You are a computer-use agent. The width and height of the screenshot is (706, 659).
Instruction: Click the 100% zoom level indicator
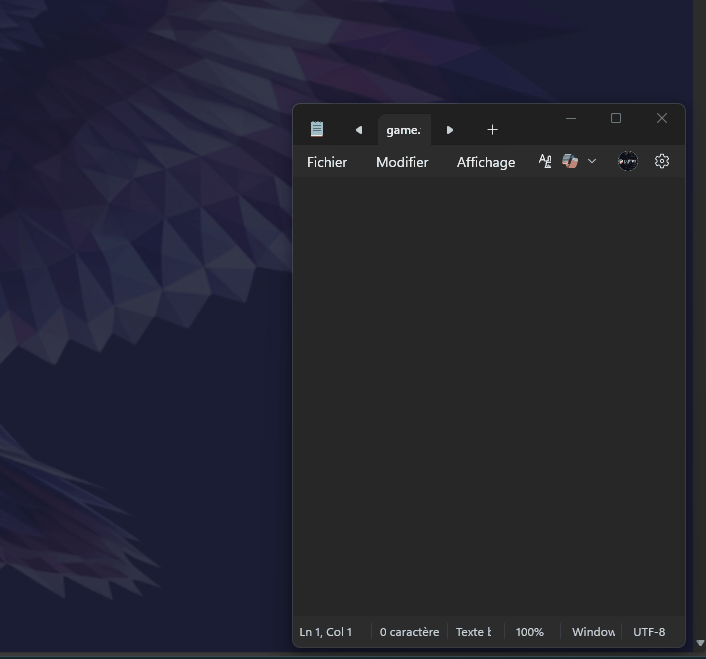pyautogui.click(x=530, y=632)
